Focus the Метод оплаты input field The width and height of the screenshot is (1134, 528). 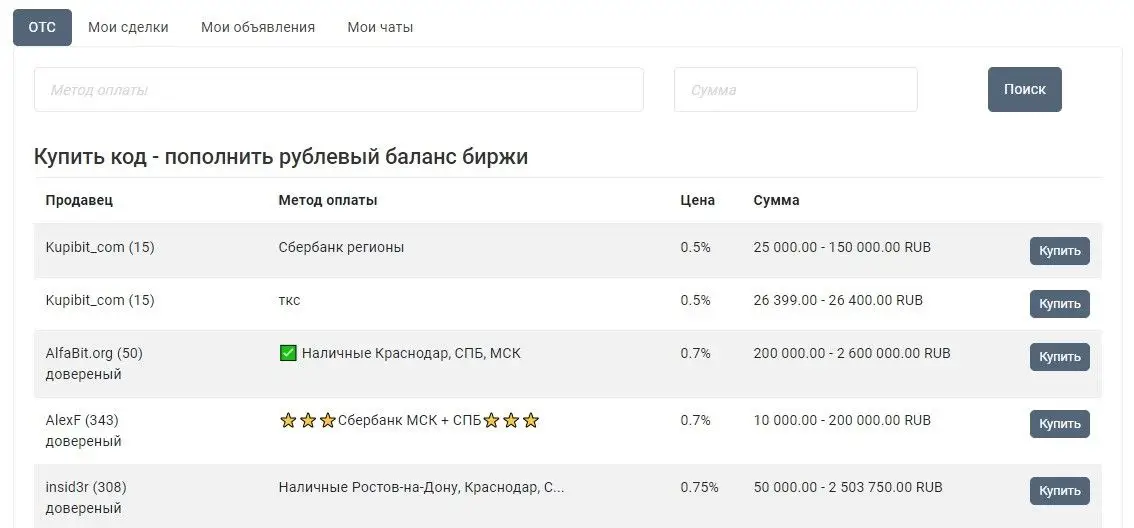click(x=338, y=90)
